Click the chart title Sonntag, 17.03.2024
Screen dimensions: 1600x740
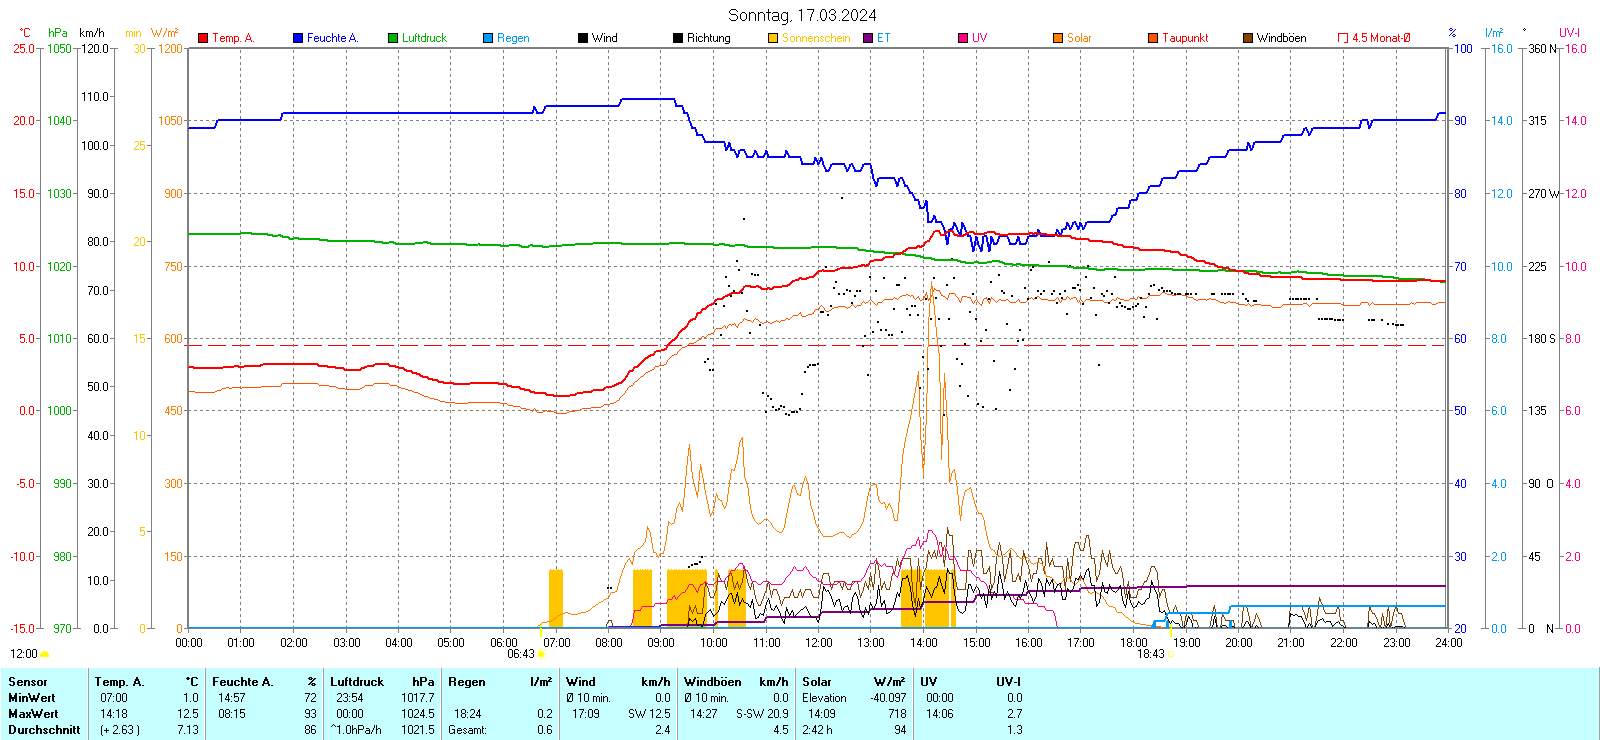tap(802, 15)
